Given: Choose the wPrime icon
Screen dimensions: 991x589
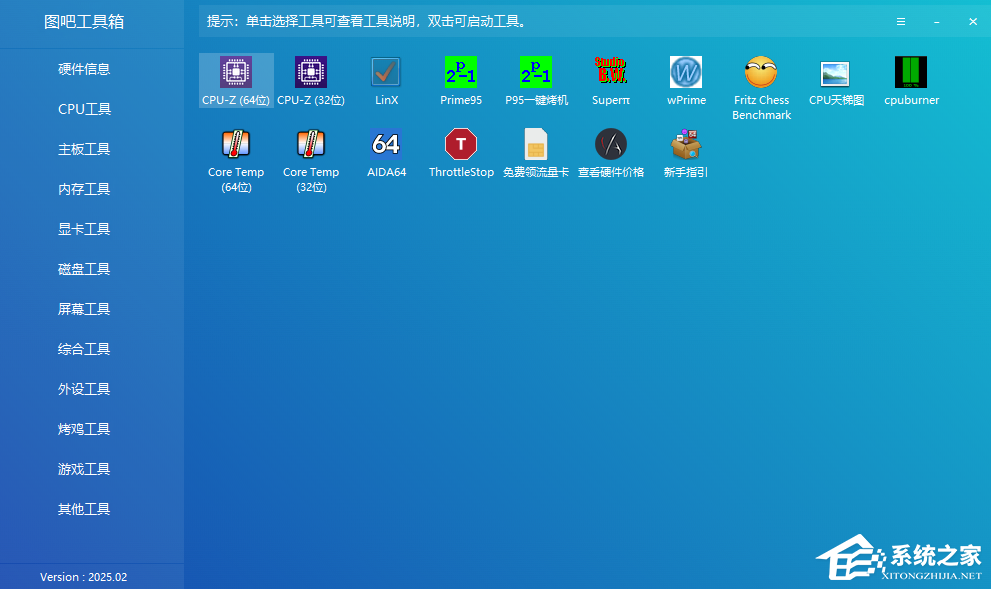Looking at the screenshot, I should coord(686,73).
